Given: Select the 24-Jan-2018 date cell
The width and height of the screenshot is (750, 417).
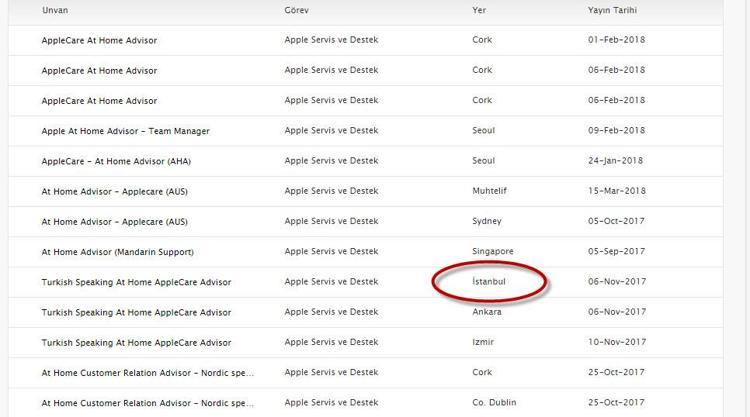Looking at the screenshot, I should coord(616,161).
